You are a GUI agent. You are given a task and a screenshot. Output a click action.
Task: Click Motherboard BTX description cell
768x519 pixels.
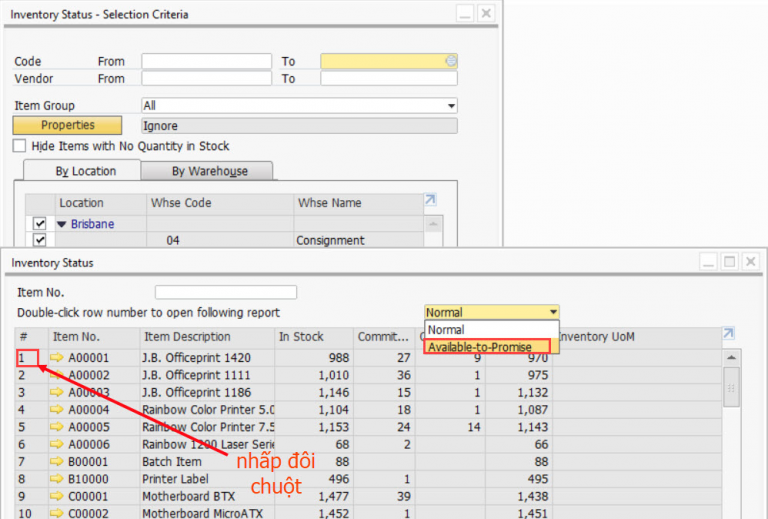[x=207, y=496]
